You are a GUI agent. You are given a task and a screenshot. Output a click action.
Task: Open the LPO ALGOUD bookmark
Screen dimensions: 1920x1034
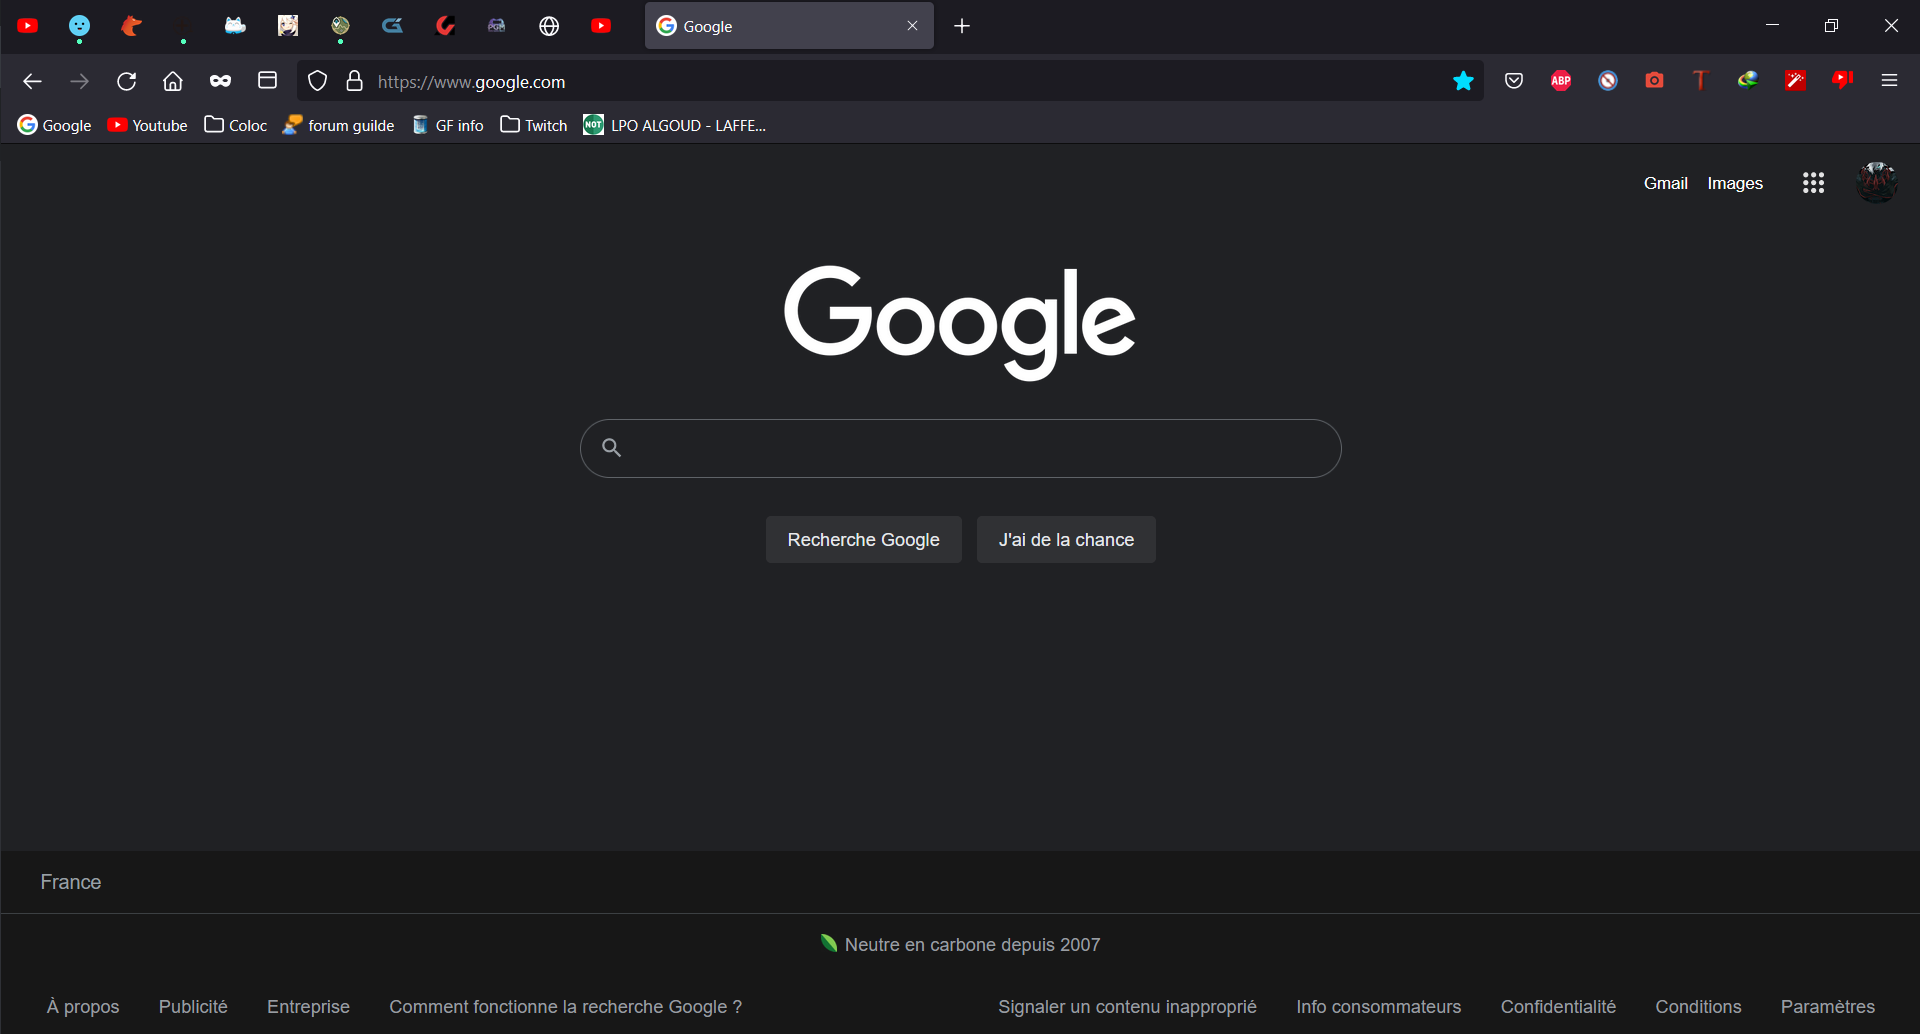click(675, 125)
